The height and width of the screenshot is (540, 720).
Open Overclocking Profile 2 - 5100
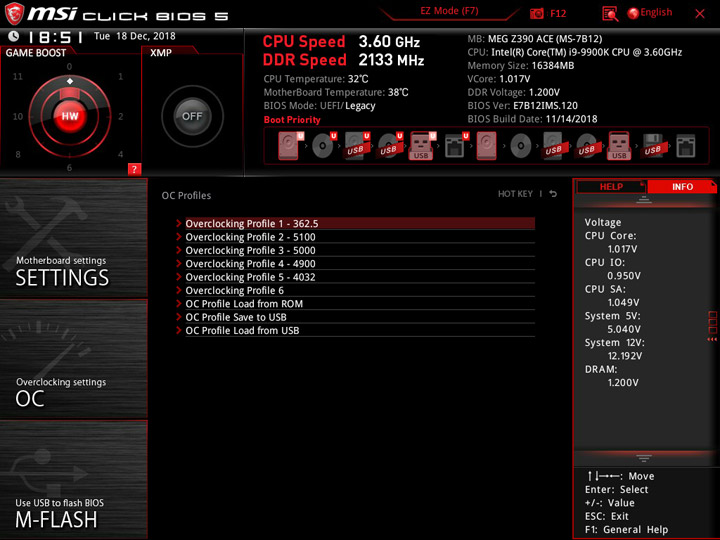pos(360,237)
